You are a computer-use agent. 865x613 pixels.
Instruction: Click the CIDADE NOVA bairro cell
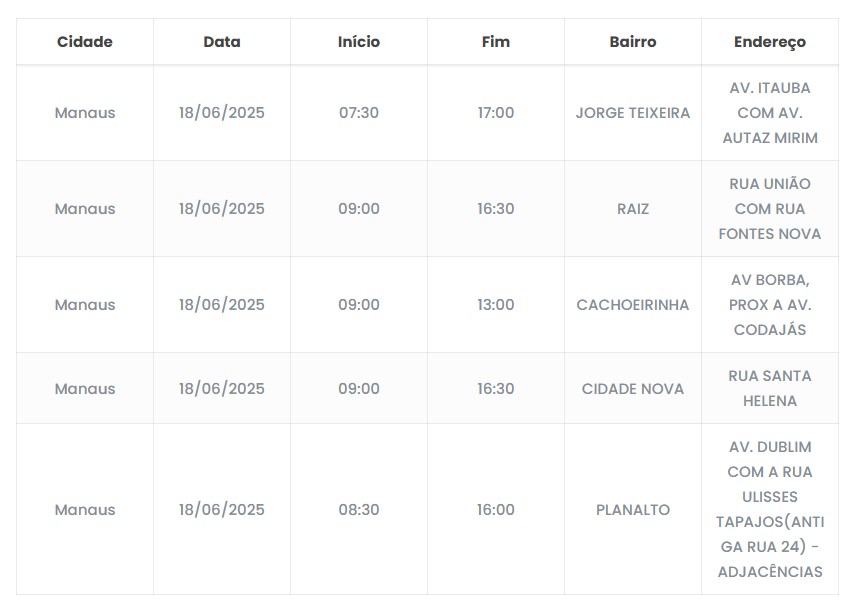(633, 389)
